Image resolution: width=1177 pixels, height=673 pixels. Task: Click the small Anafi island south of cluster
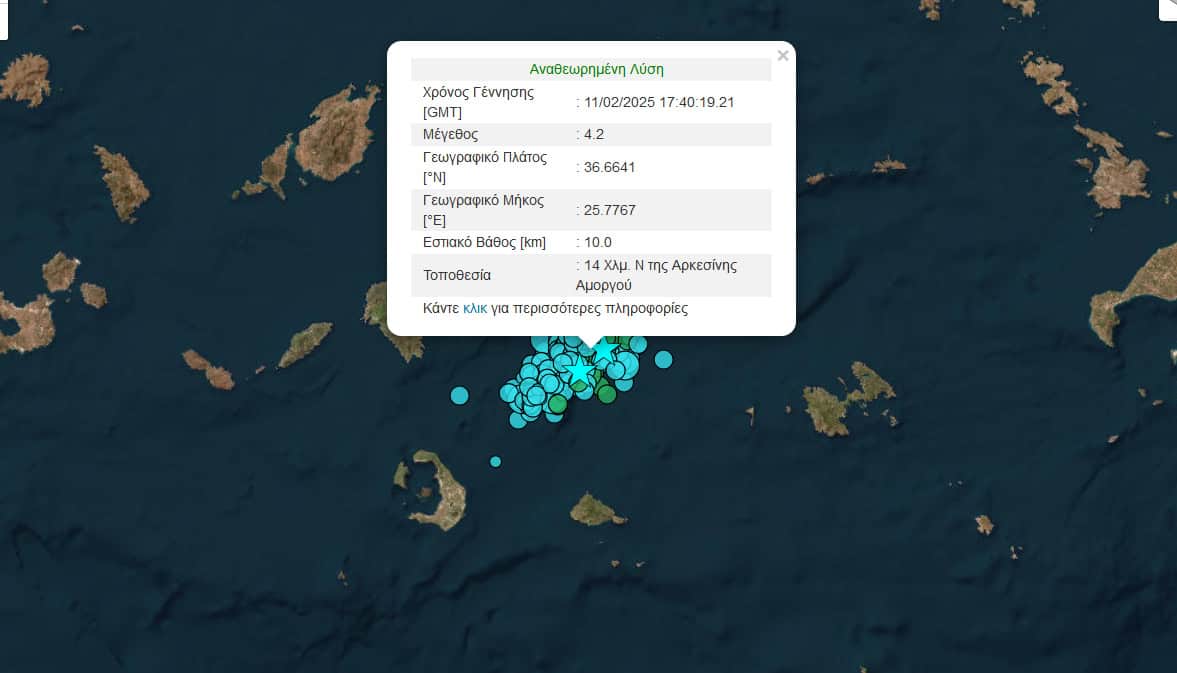tap(596, 511)
